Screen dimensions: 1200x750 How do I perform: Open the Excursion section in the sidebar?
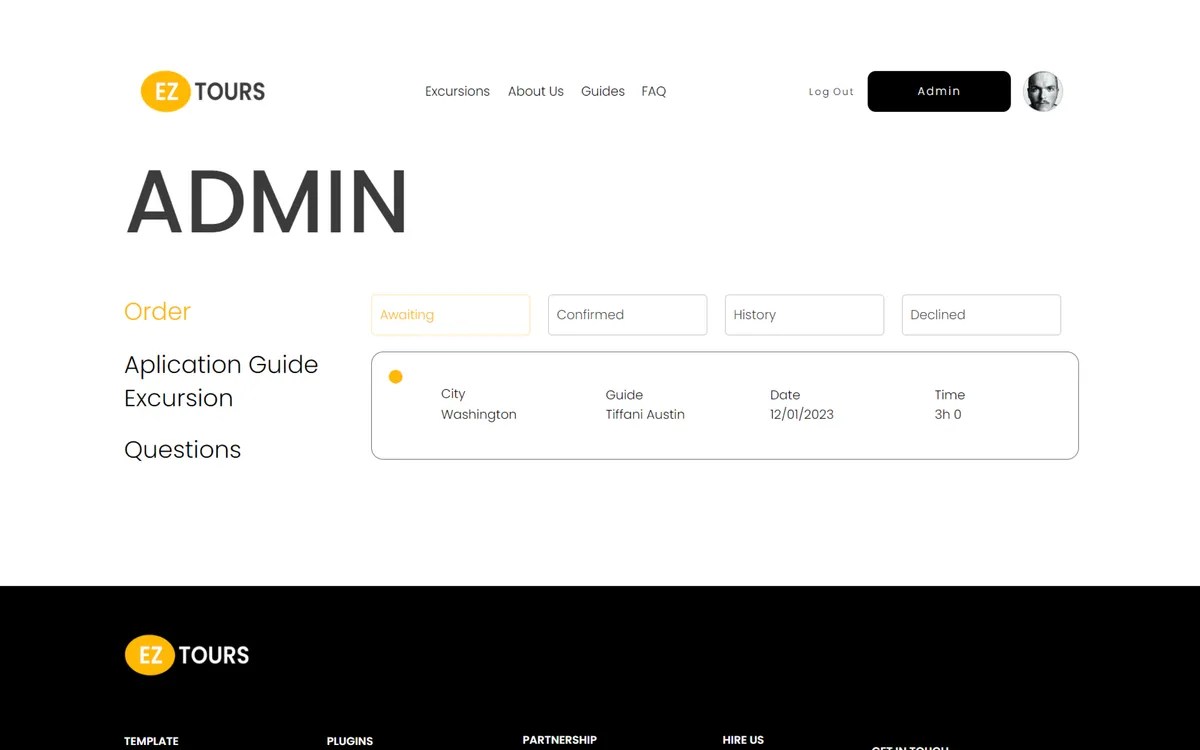[x=178, y=398]
